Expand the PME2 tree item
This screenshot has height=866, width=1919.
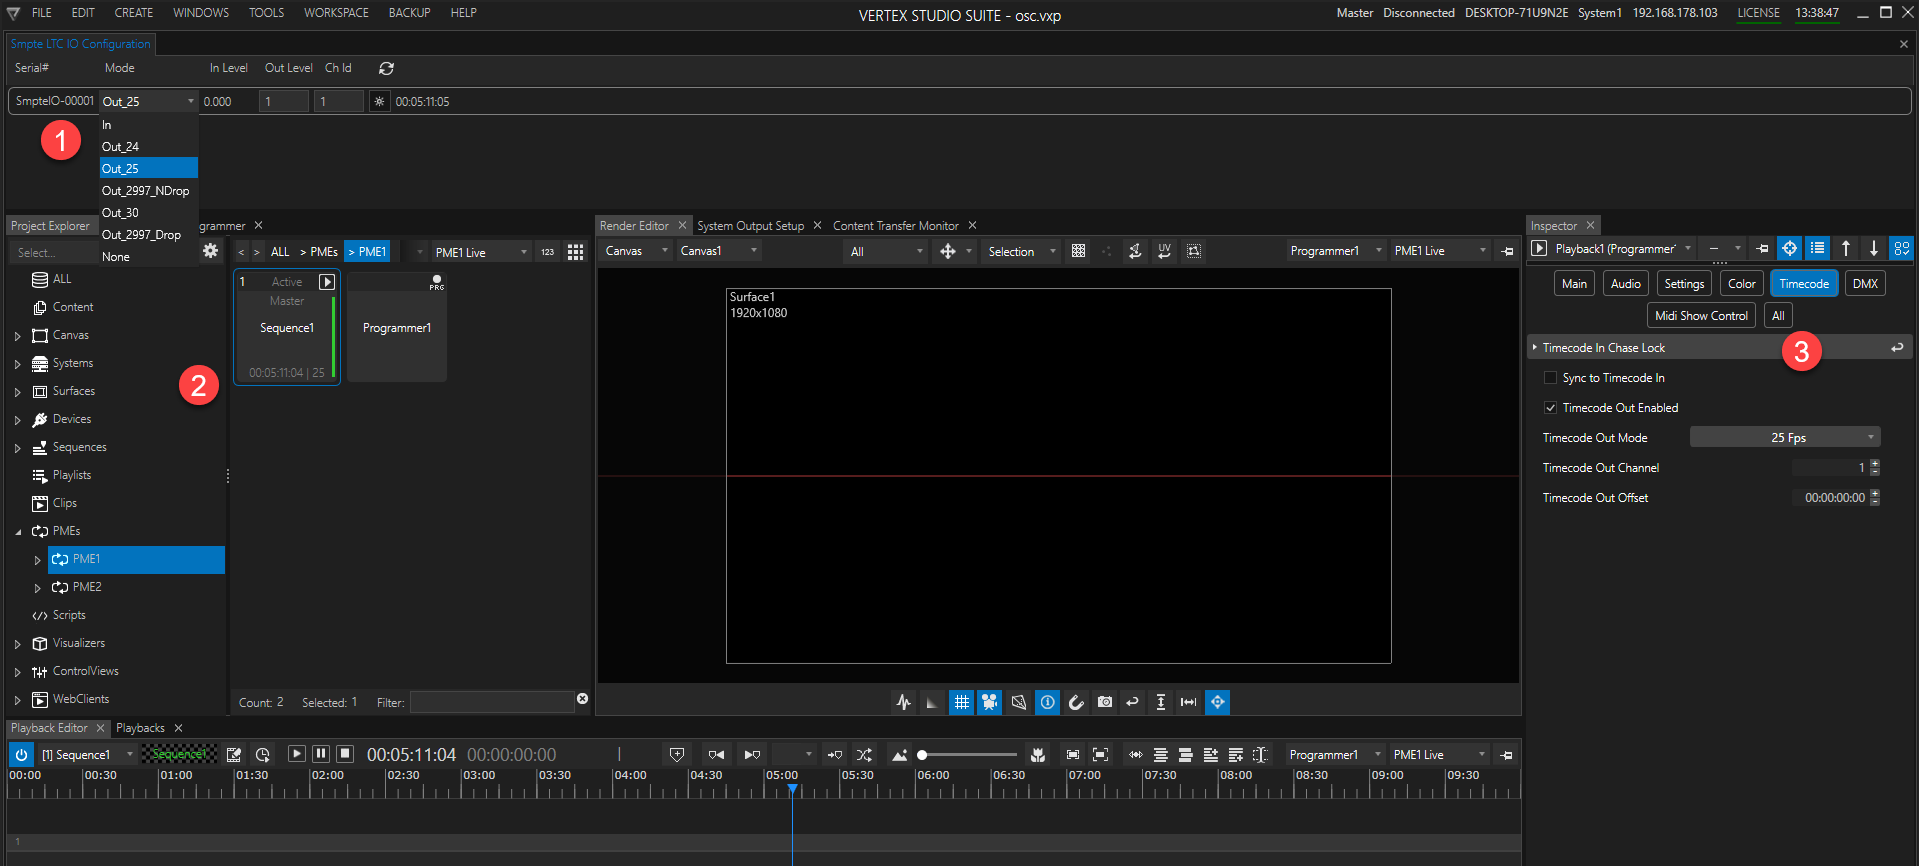click(x=38, y=588)
